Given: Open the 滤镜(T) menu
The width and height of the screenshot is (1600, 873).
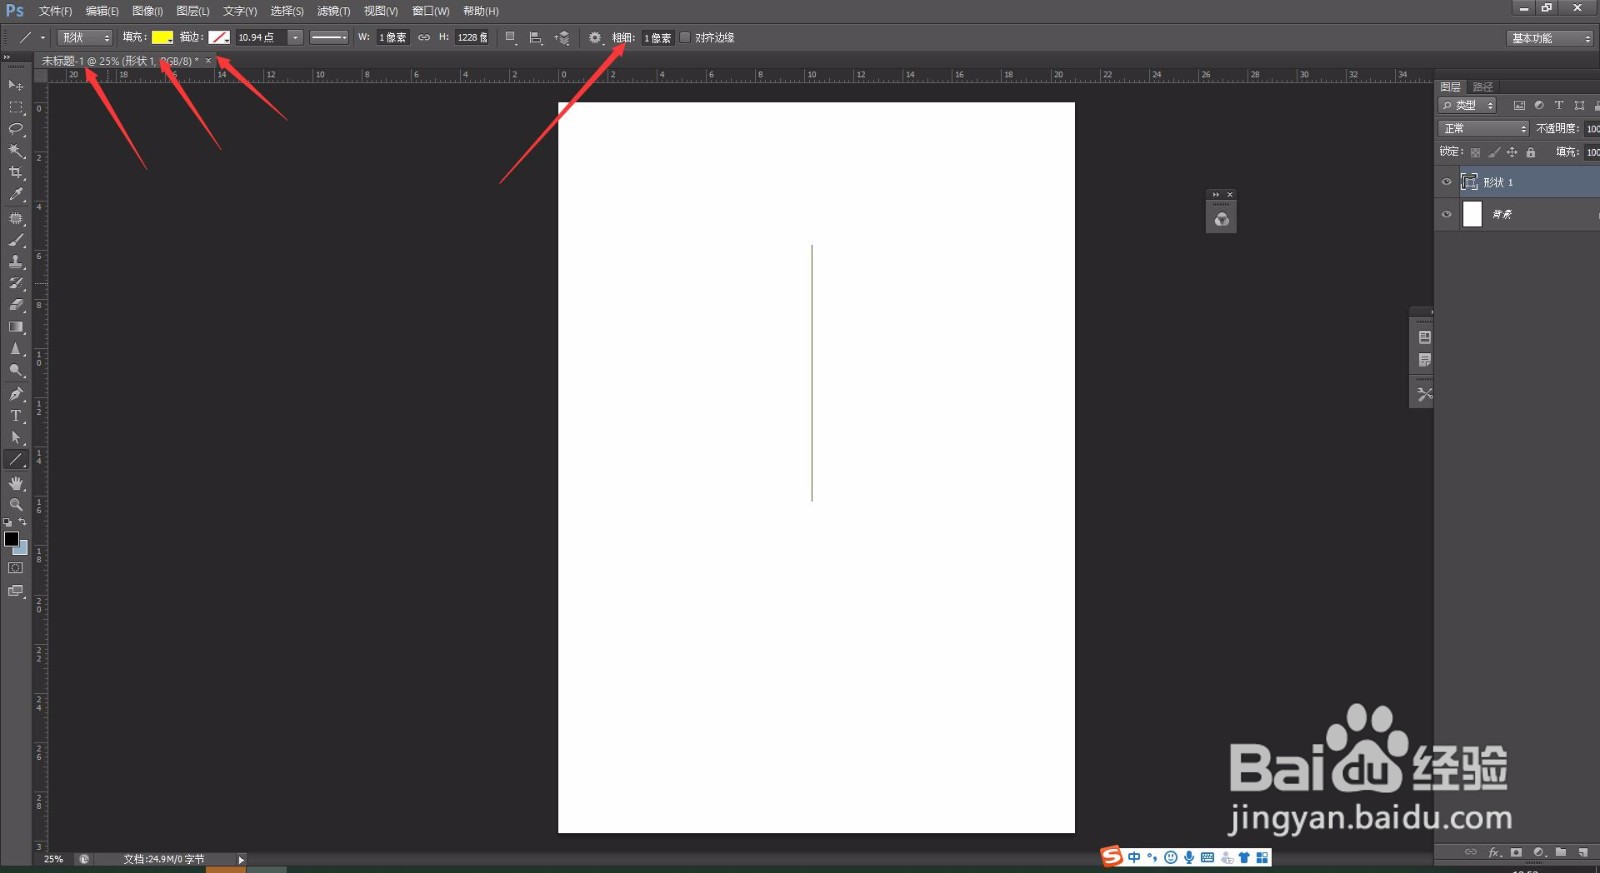Looking at the screenshot, I should 333,11.
